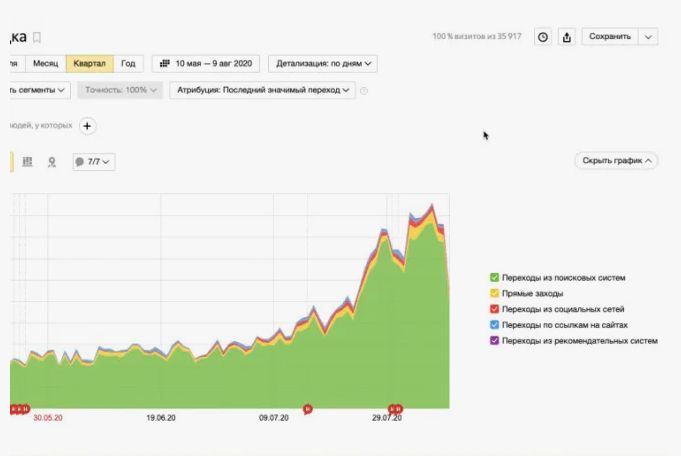
Task: Select the 'Месяц' period tab
Action: [46, 64]
